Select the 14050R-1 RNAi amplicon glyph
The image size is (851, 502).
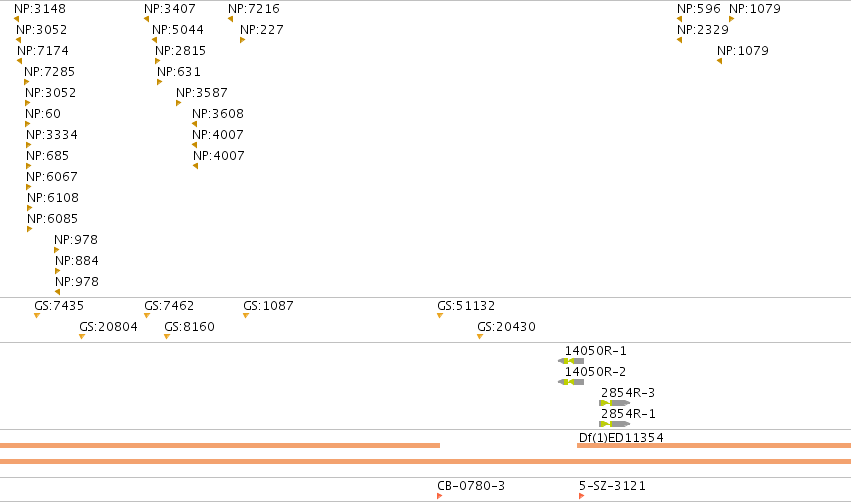[571, 361]
